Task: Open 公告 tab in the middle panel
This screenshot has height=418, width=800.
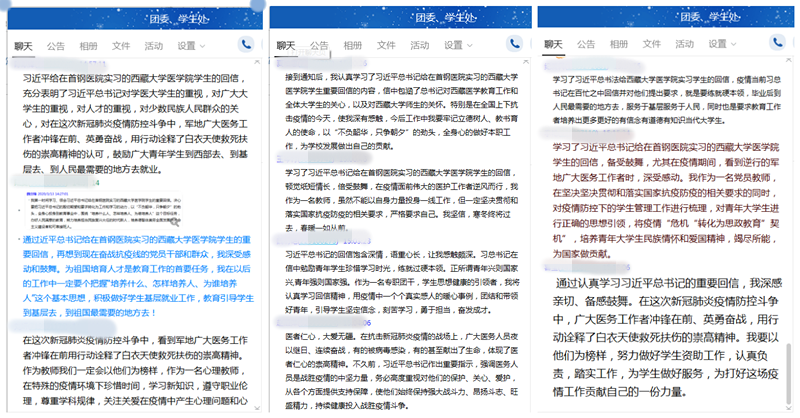Action: coord(322,46)
